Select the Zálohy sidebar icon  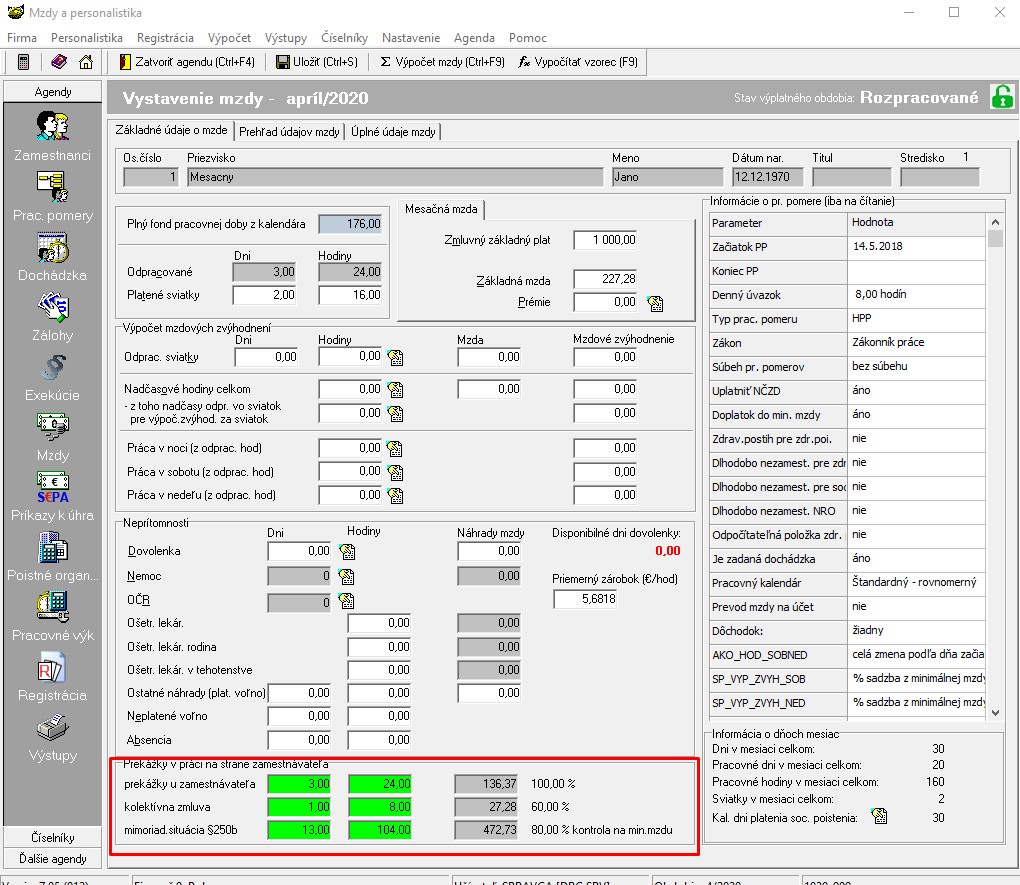pyautogui.click(x=52, y=307)
